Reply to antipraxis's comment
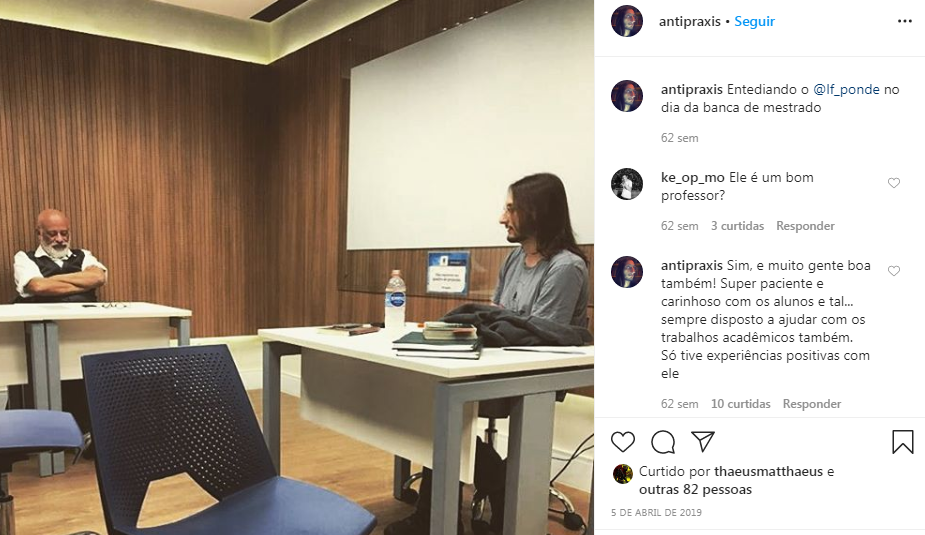 812,404
